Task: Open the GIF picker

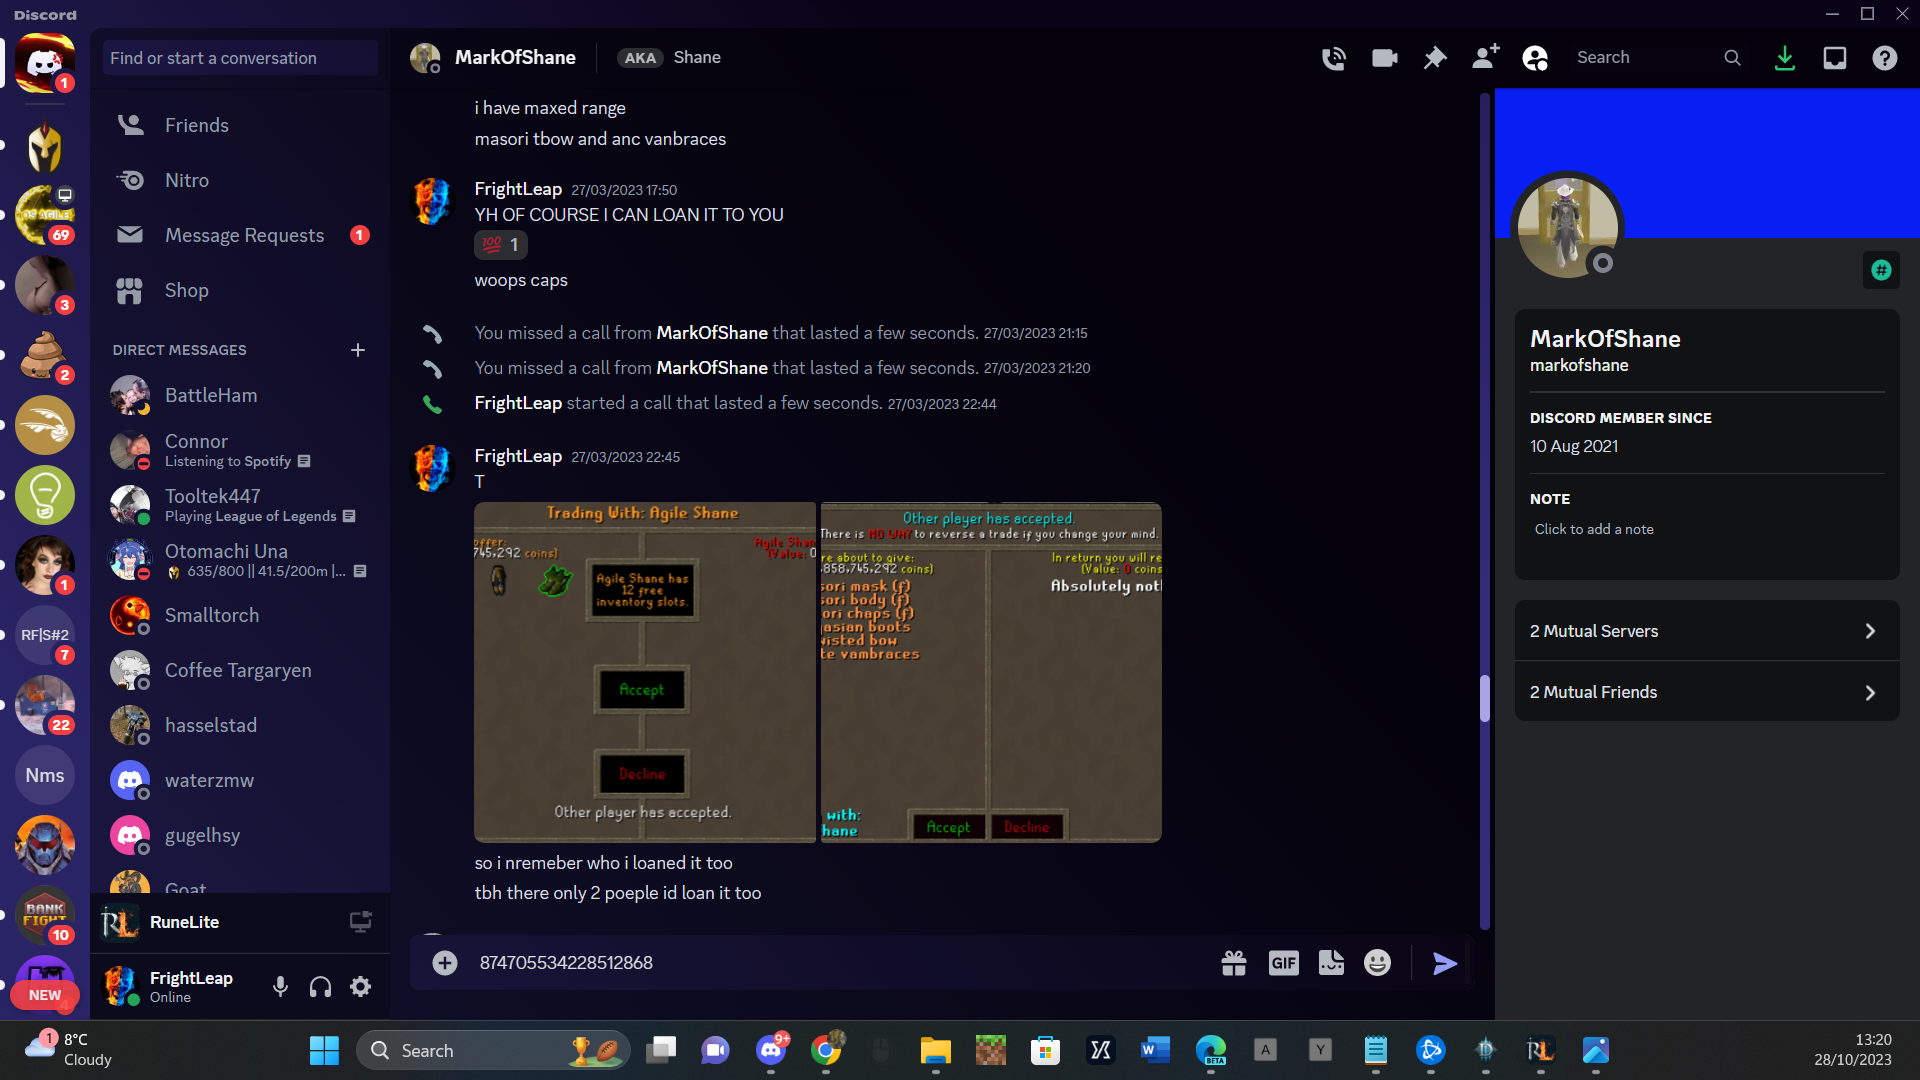Action: tap(1283, 963)
